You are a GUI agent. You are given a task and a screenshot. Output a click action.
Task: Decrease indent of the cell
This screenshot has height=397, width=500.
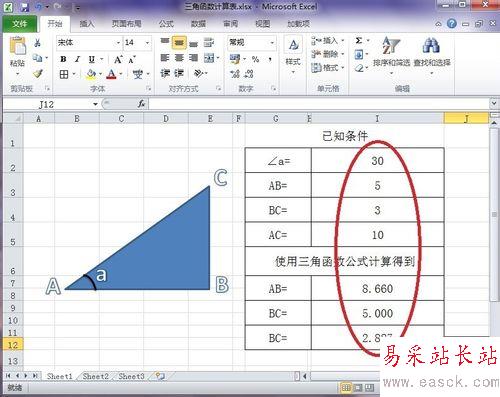tap(165, 73)
